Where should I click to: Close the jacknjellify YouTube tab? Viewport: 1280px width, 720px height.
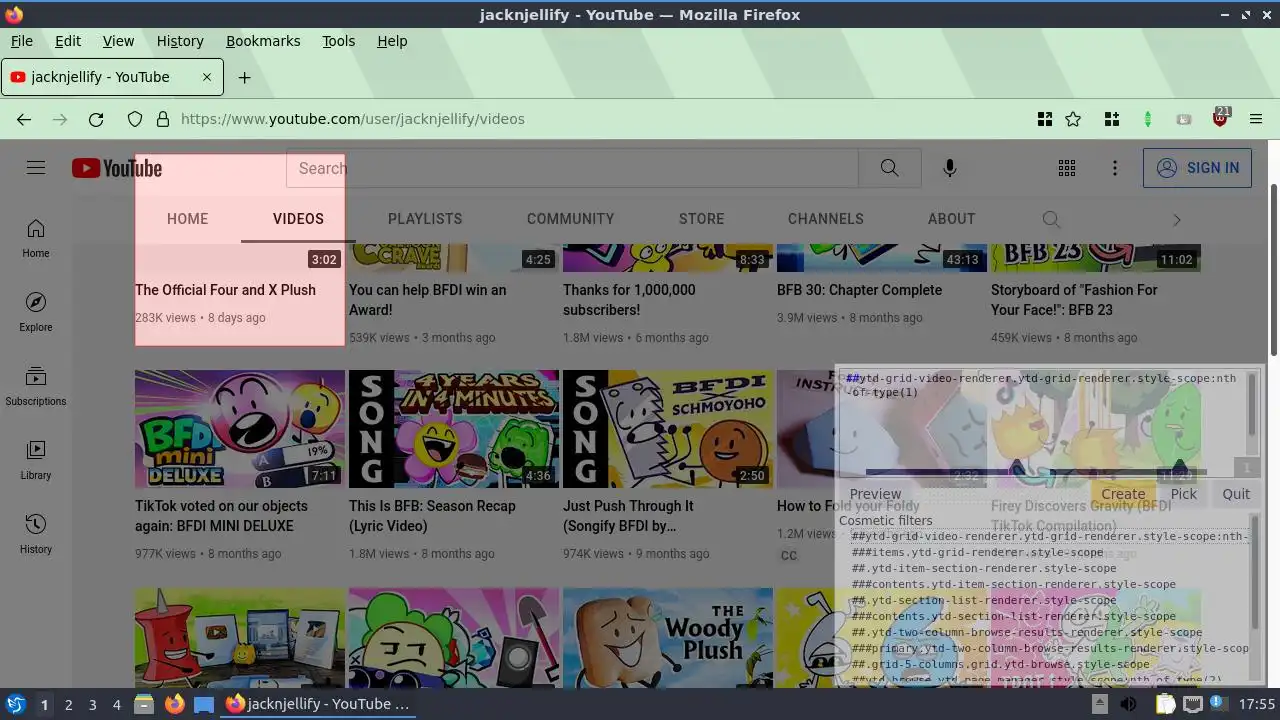(x=207, y=77)
